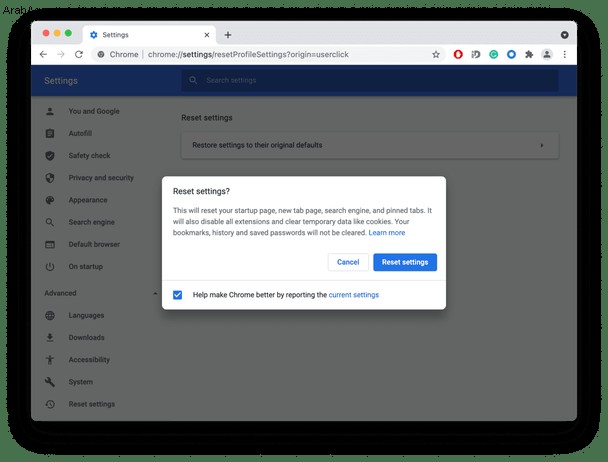Click the shield check icon beside Safety check
Image resolution: width=608 pixels, height=462 pixels.
coord(50,156)
